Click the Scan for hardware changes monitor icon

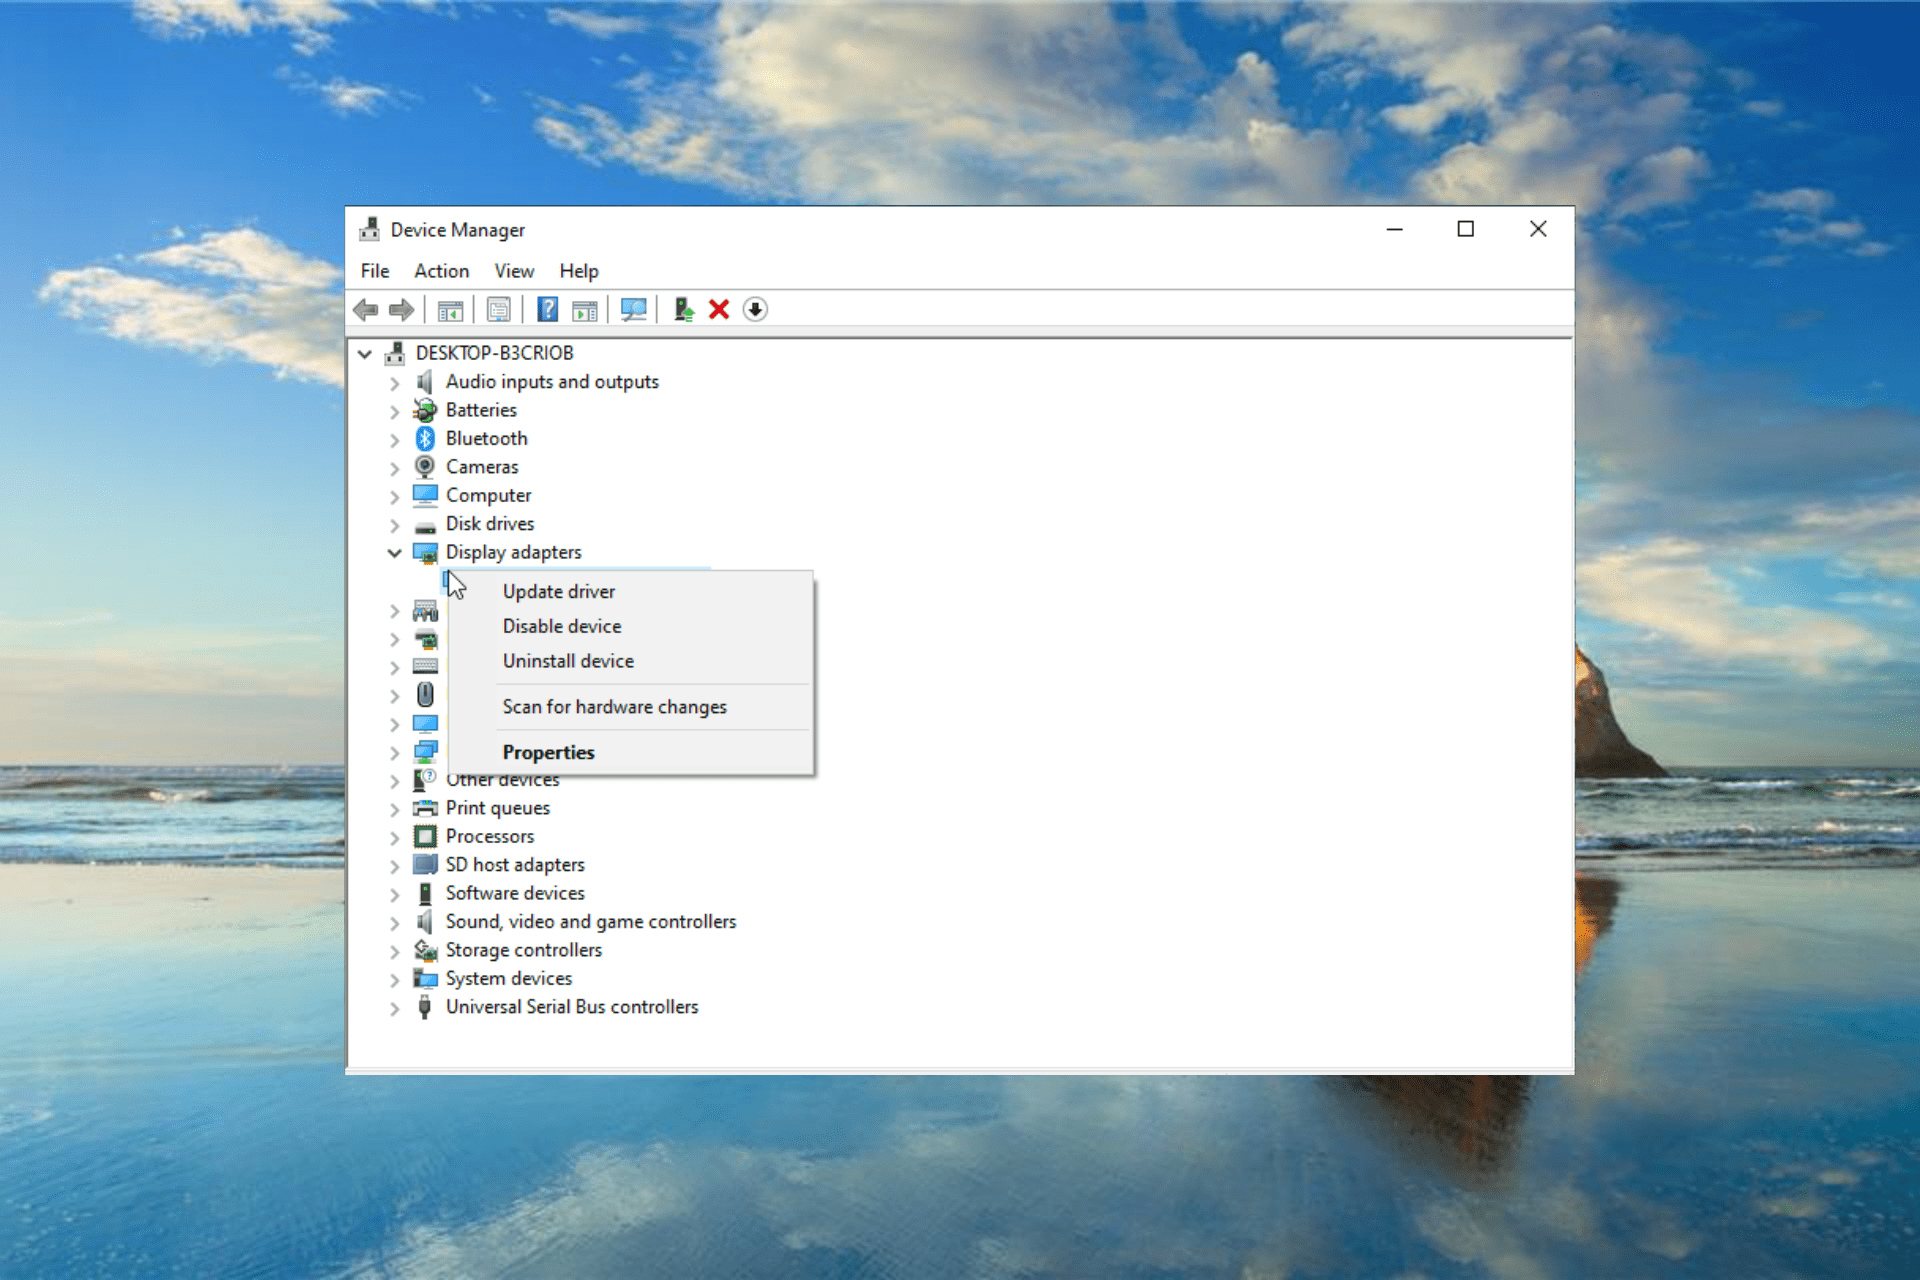(x=633, y=310)
